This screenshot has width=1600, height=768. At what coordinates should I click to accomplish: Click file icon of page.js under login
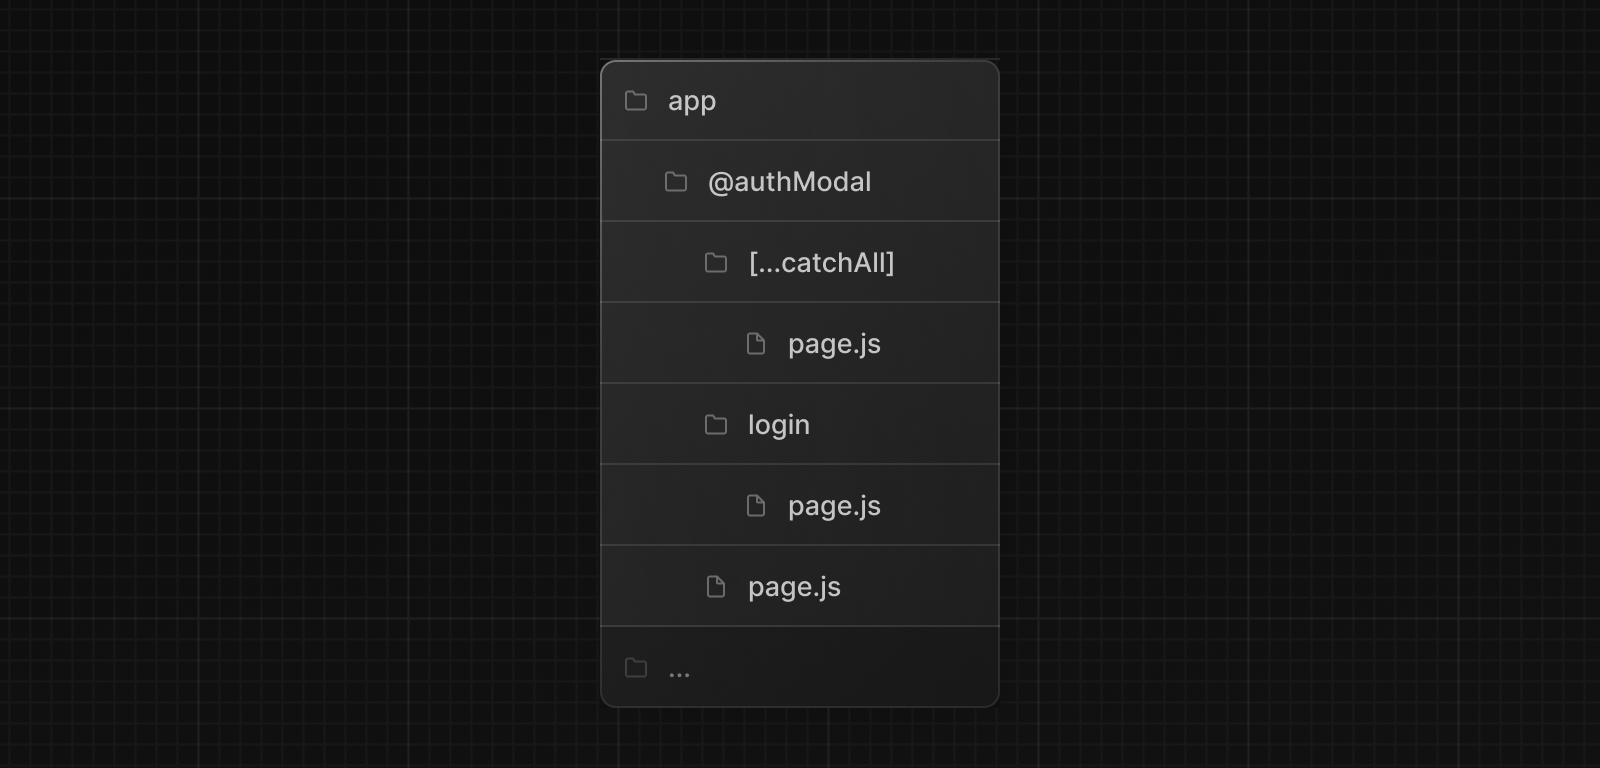tap(756, 506)
